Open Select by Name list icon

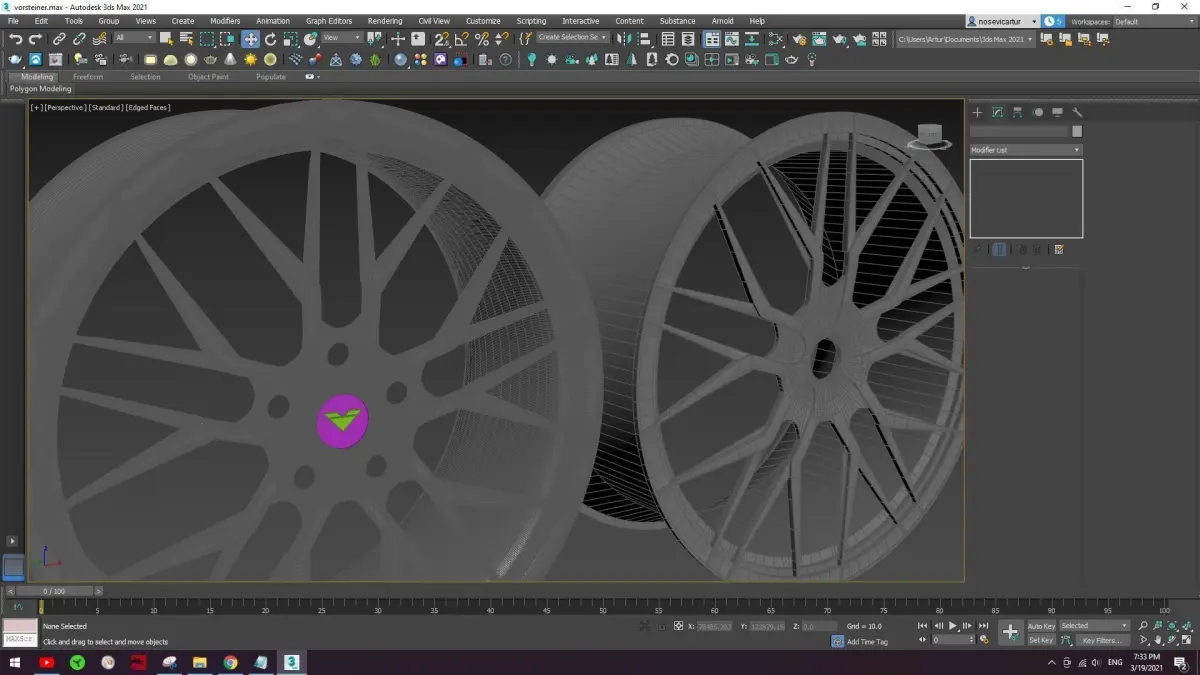pyautogui.click(x=186, y=39)
